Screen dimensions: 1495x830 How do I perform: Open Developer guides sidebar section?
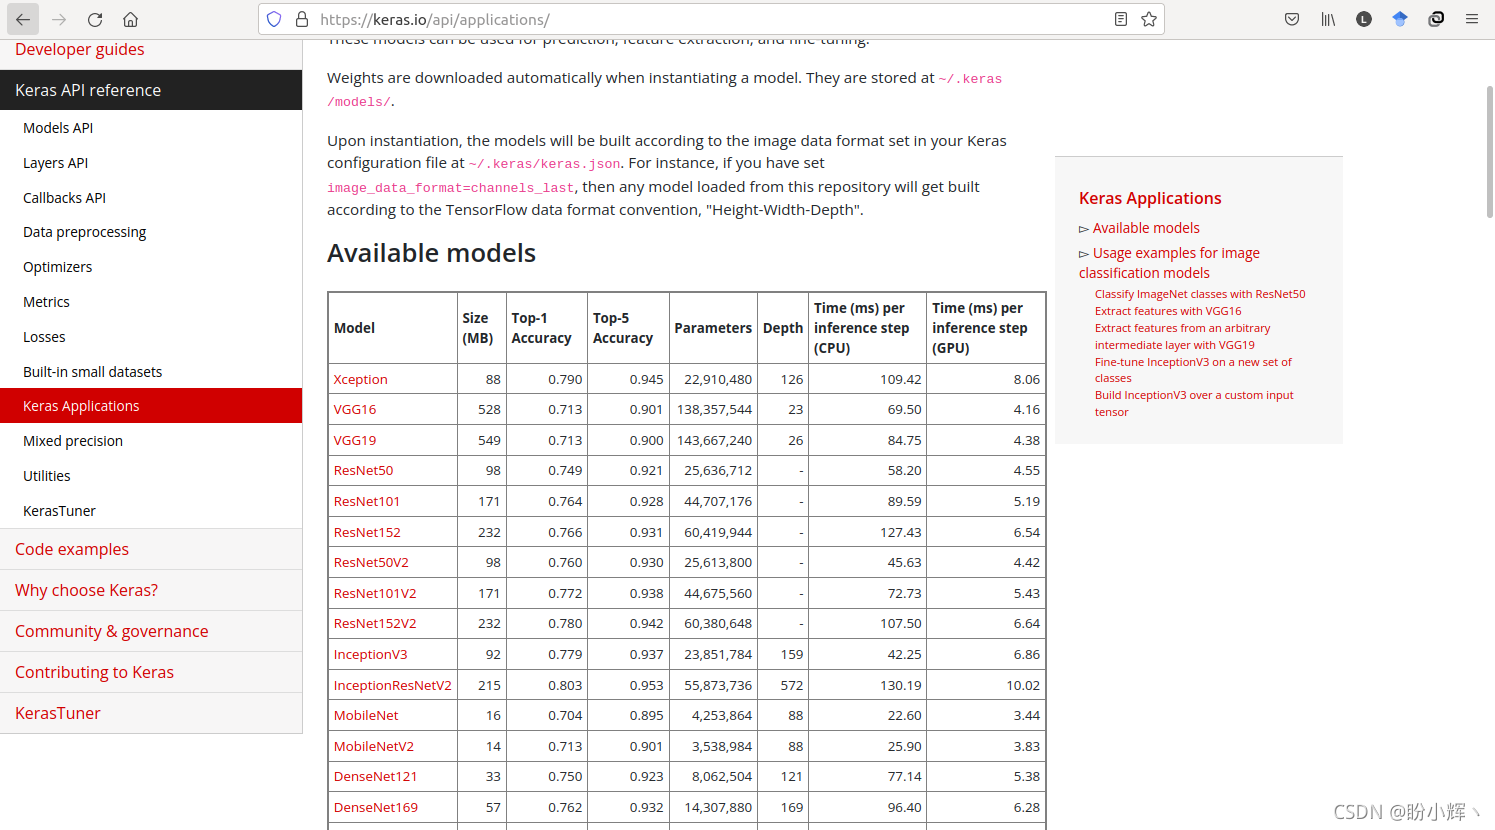(x=79, y=49)
